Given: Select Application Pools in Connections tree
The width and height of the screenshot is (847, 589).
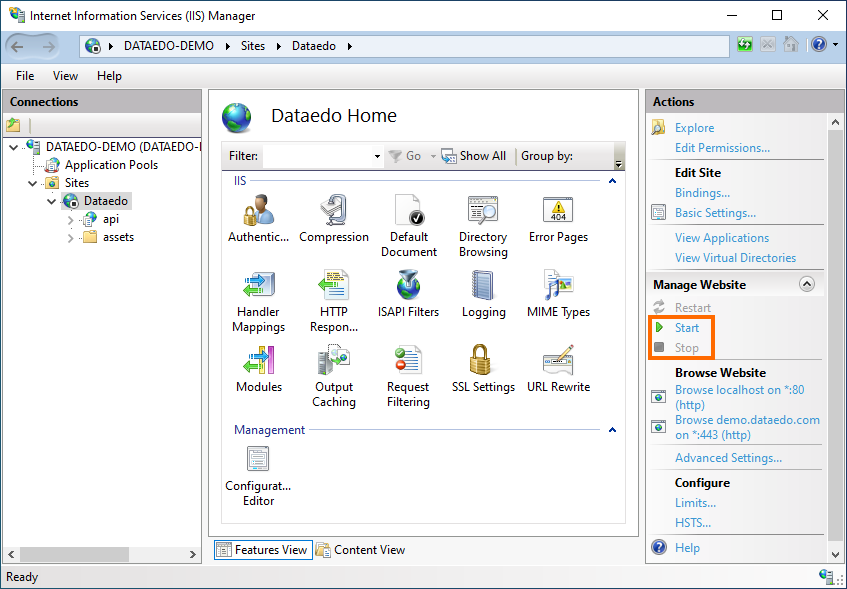Looking at the screenshot, I should (111, 165).
